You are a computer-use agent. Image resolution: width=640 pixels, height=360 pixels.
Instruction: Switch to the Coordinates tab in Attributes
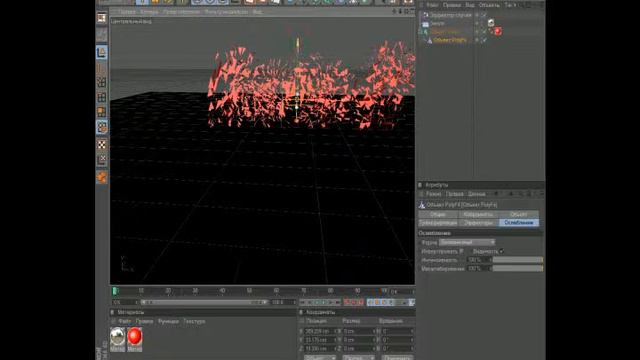coord(478,214)
